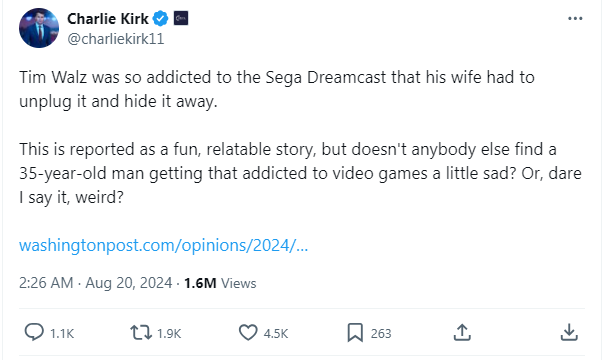The width and height of the screenshot is (610, 360).
Task: Click the download arrow icon
Action: click(569, 333)
